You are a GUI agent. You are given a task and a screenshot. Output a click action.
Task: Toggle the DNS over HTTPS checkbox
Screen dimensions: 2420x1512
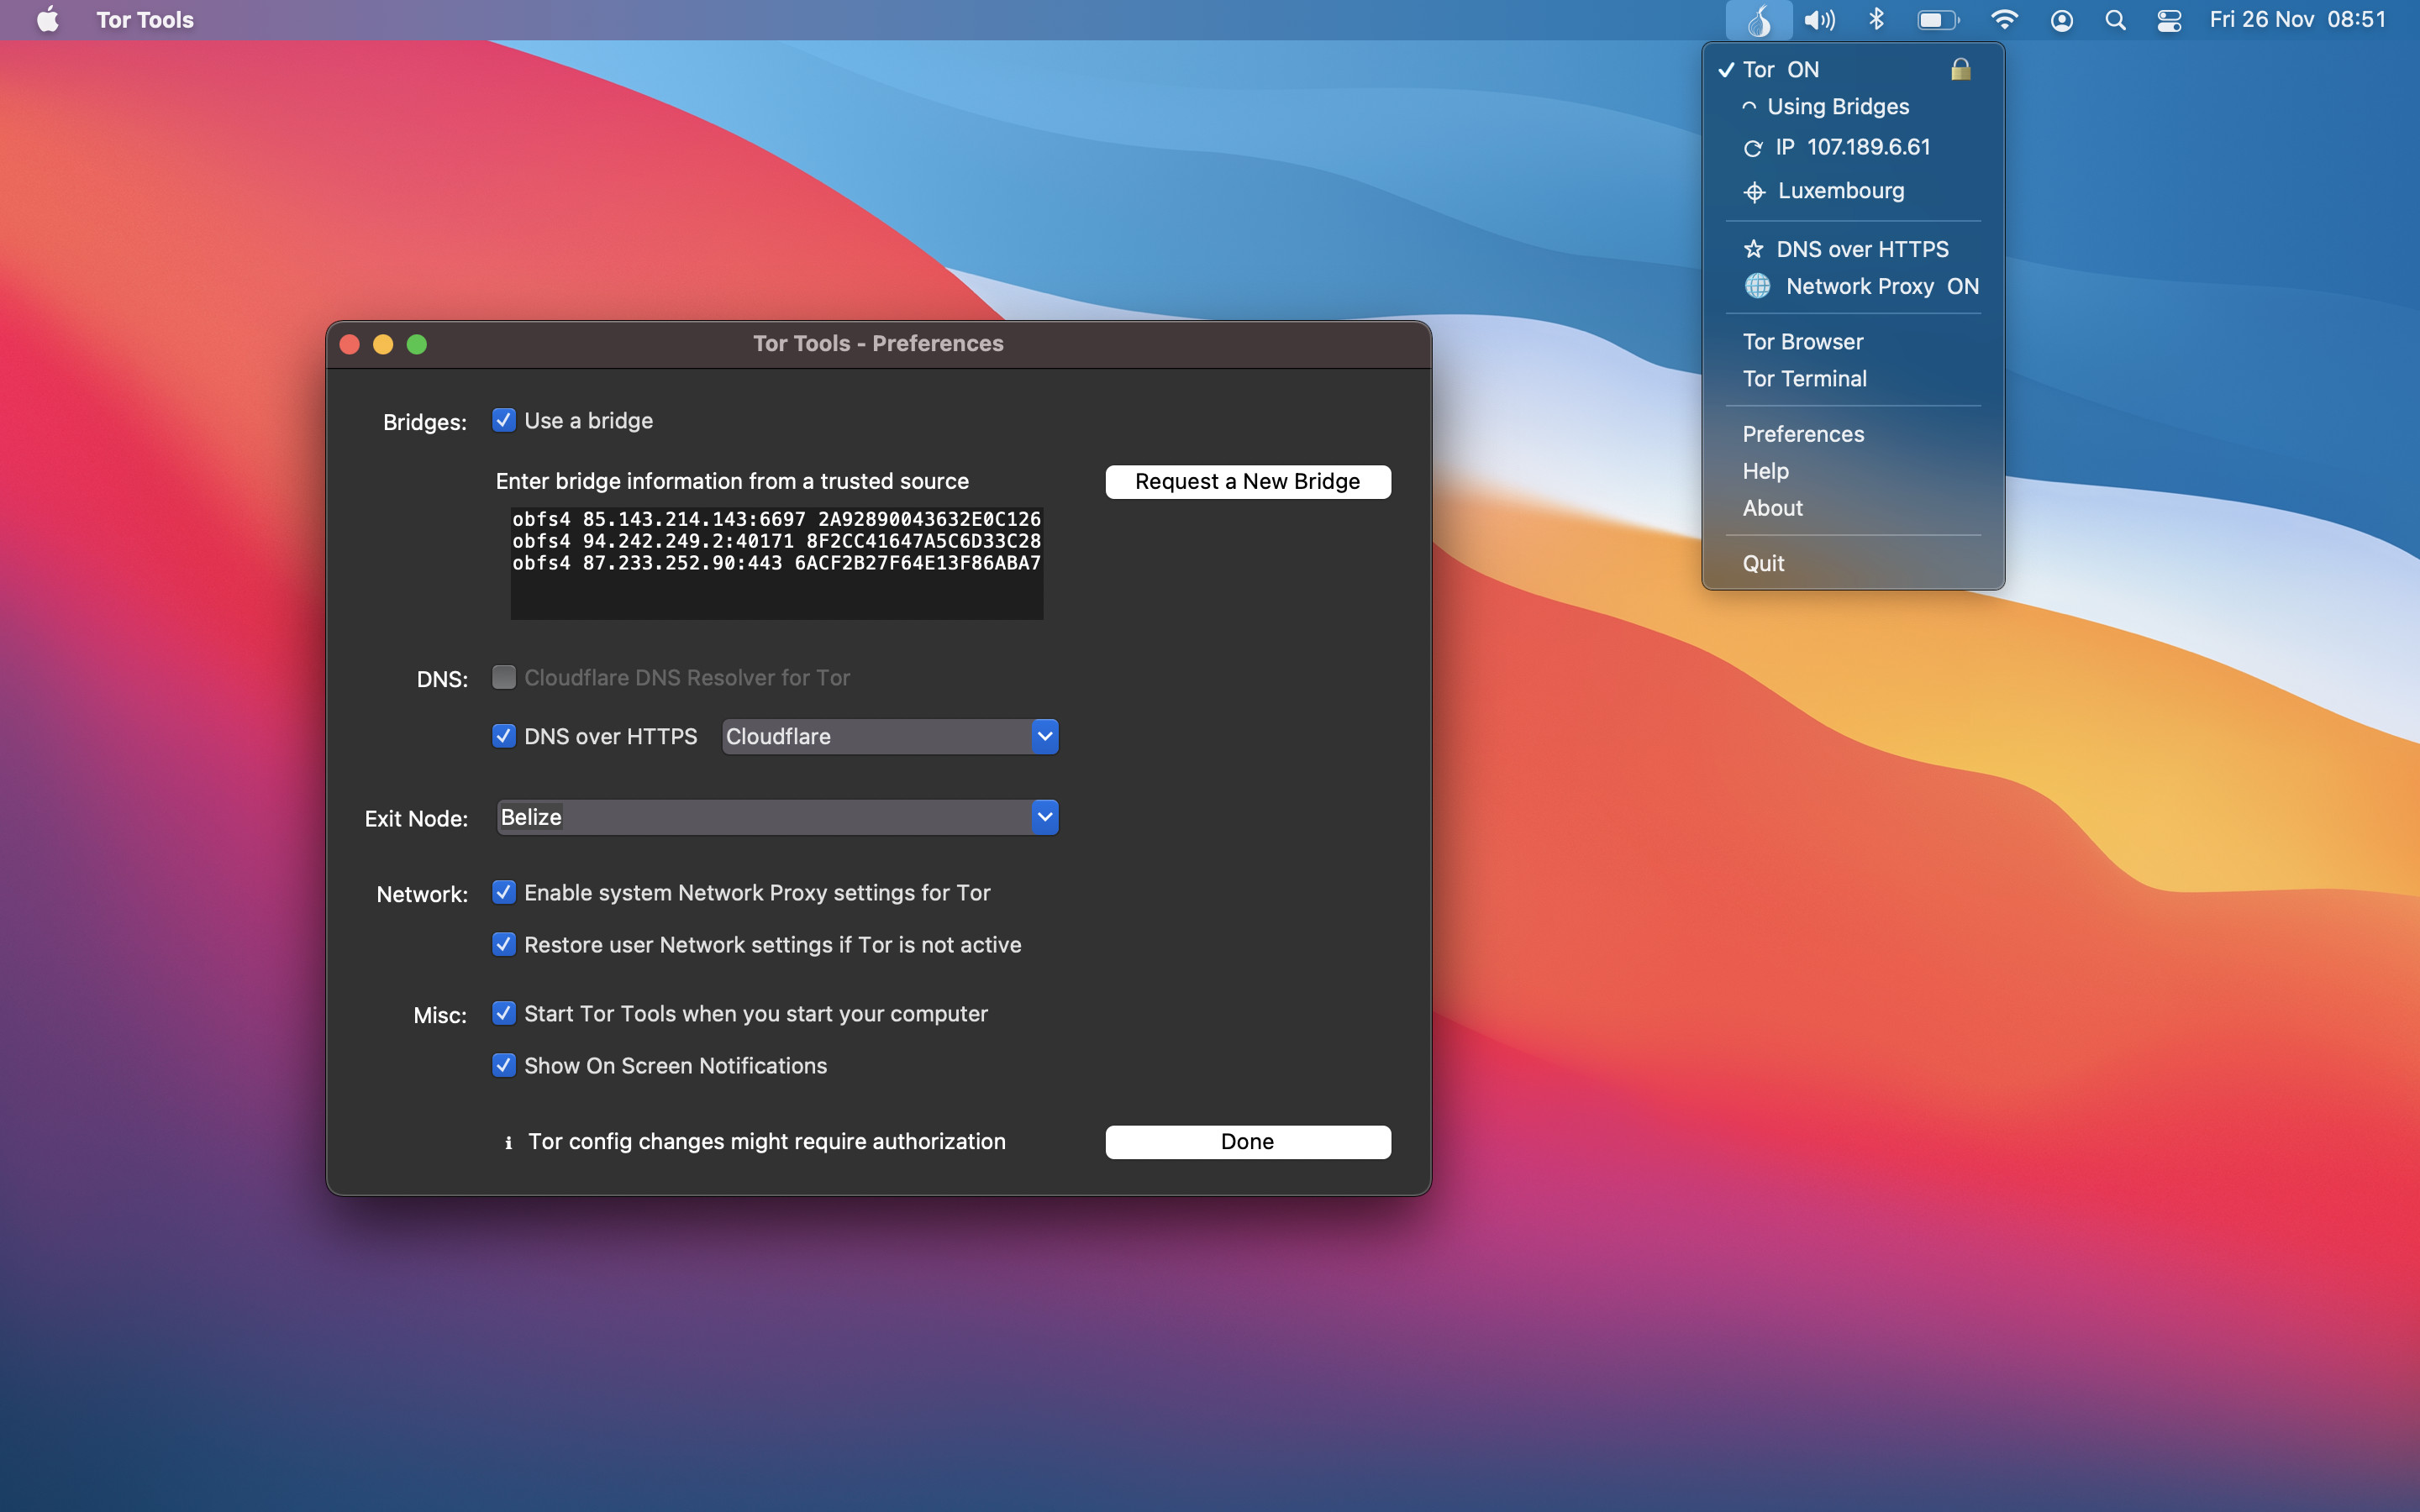click(x=504, y=736)
